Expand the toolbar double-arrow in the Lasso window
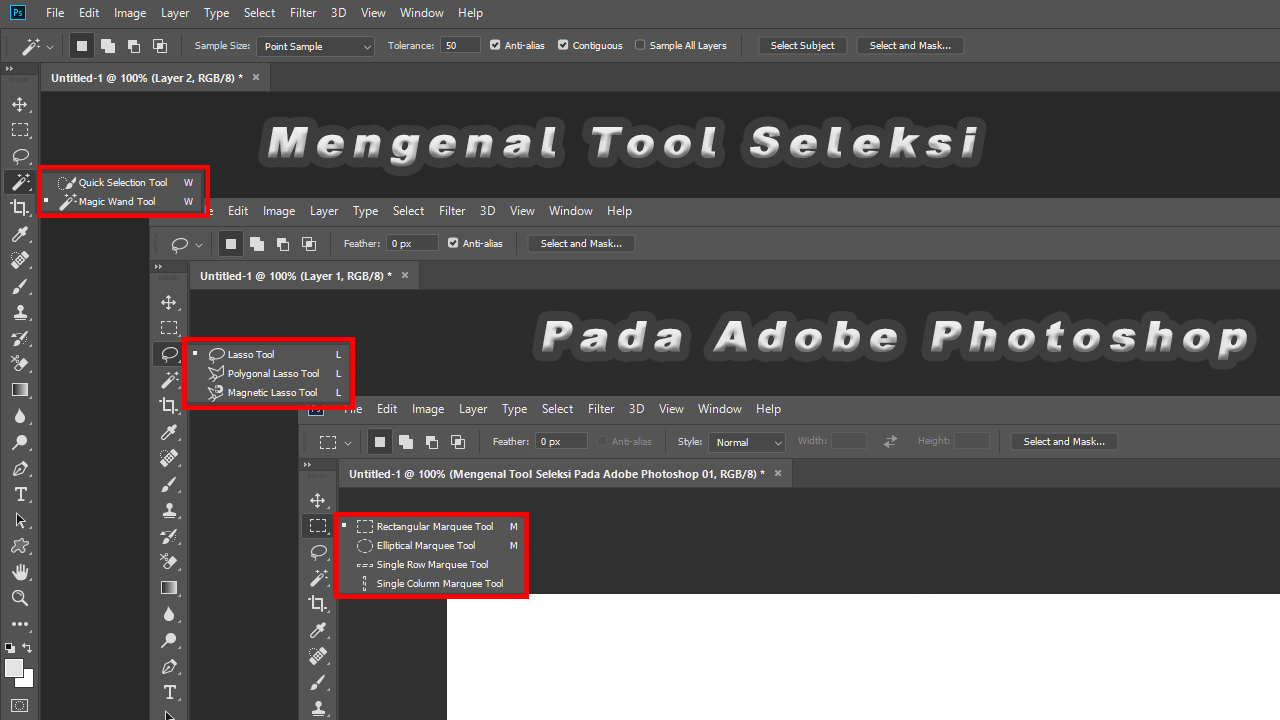This screenshot has height=720, width=1280. pyautogui.click(x=157, y=267)
